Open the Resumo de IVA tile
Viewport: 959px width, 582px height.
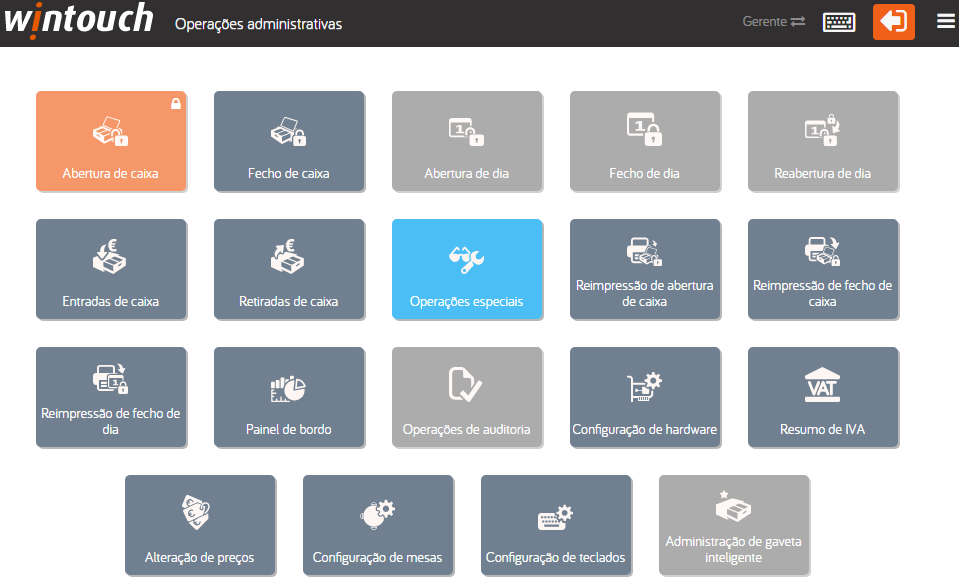click(x=823, y=397)
